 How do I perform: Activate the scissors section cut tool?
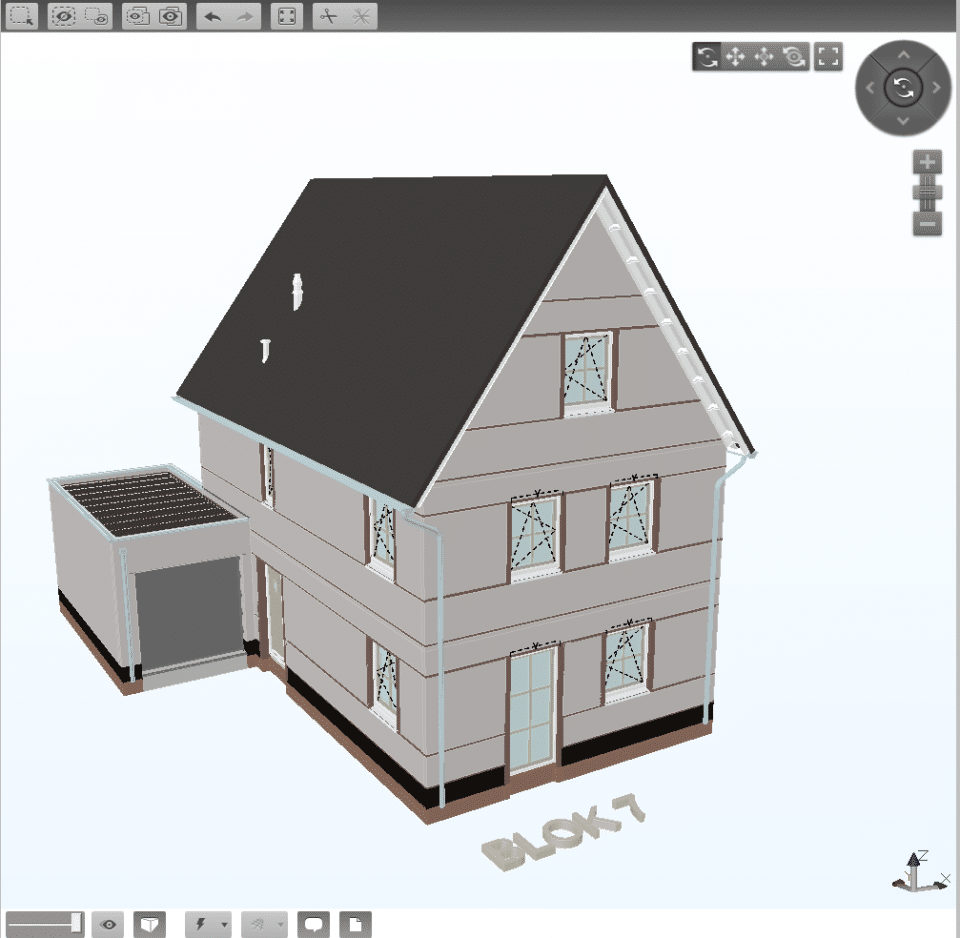click(x=329, y=16)
